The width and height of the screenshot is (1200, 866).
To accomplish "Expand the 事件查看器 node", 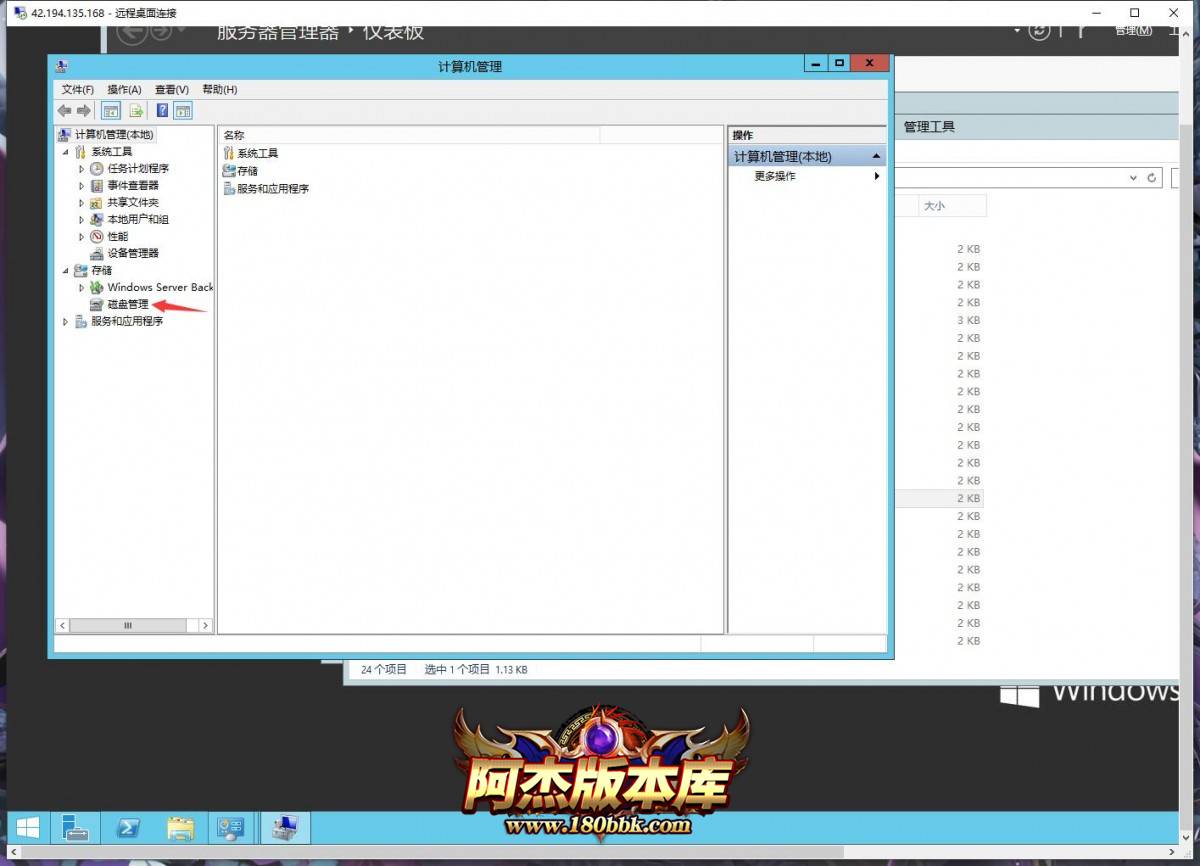I will click(82, 185).
